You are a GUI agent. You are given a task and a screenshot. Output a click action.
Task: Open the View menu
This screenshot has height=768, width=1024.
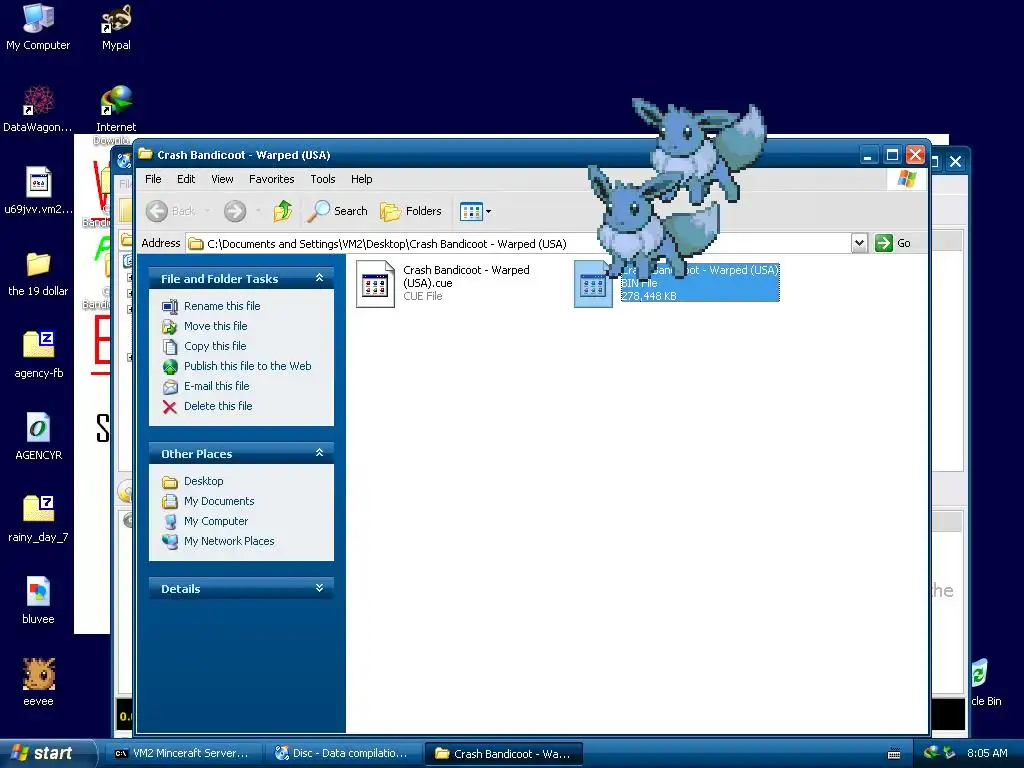click(222, 179)
